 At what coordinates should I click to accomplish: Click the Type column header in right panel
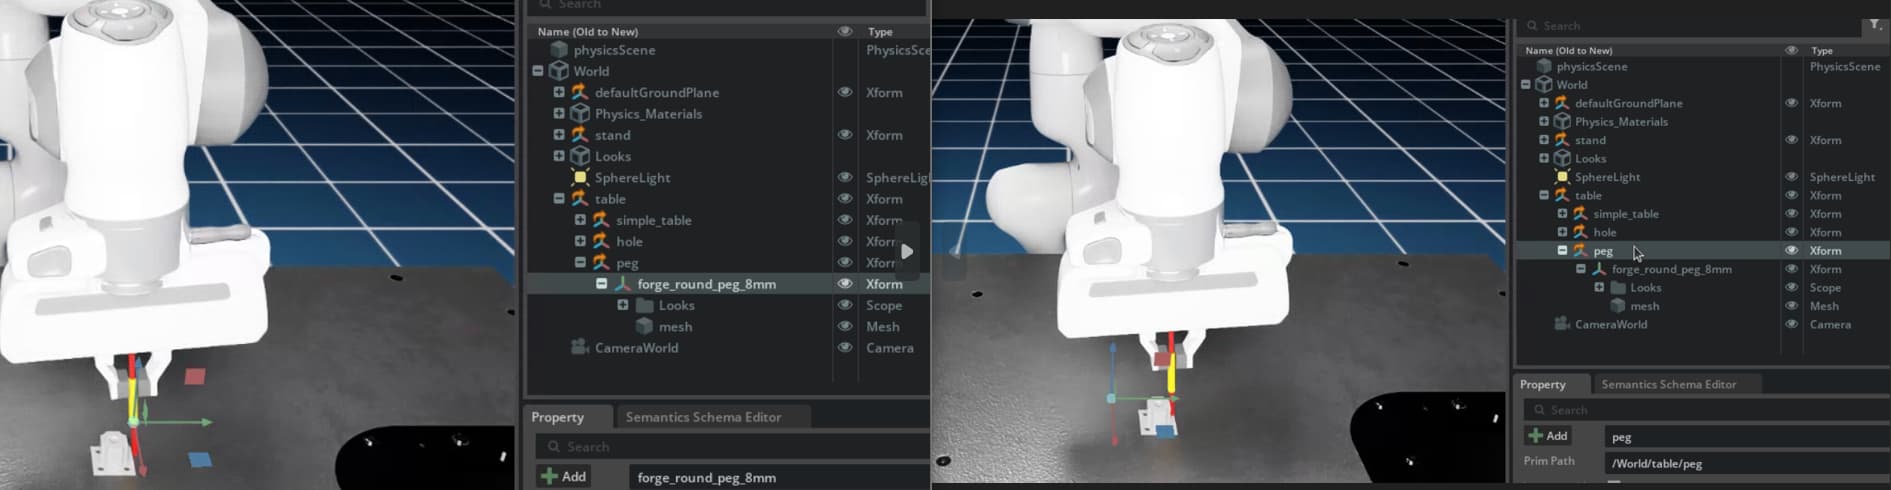click(x=1822, y=50)
